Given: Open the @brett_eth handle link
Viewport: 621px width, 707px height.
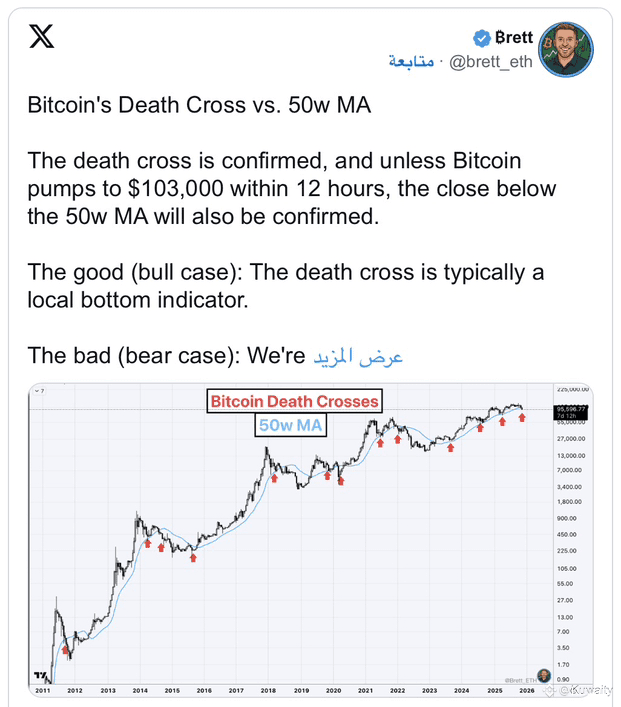Looking at the screenshot, I should (x=490, y=62).
